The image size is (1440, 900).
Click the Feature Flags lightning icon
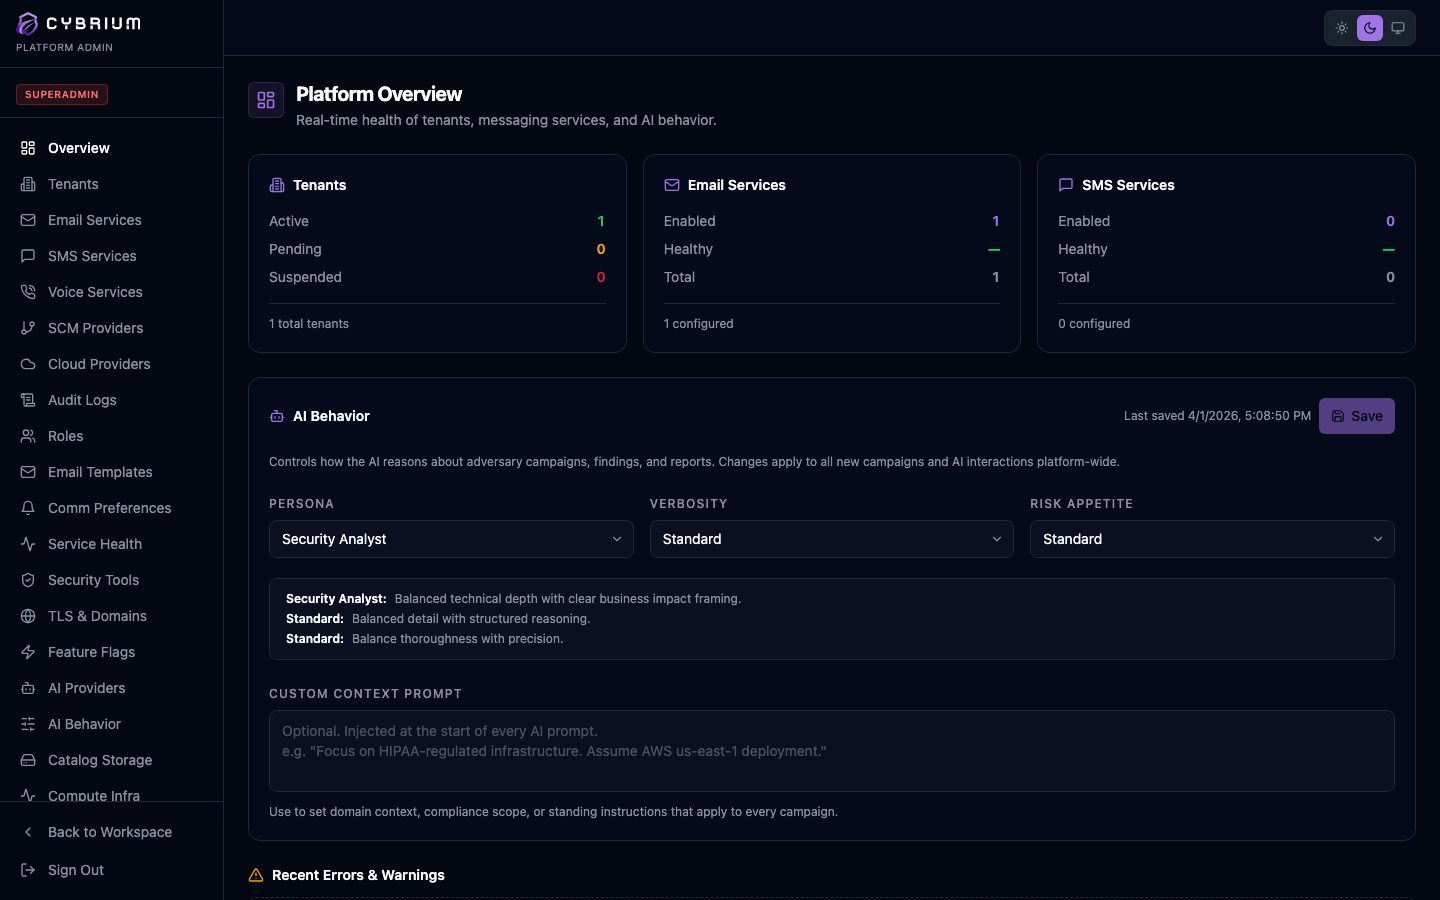pos(28,652)
